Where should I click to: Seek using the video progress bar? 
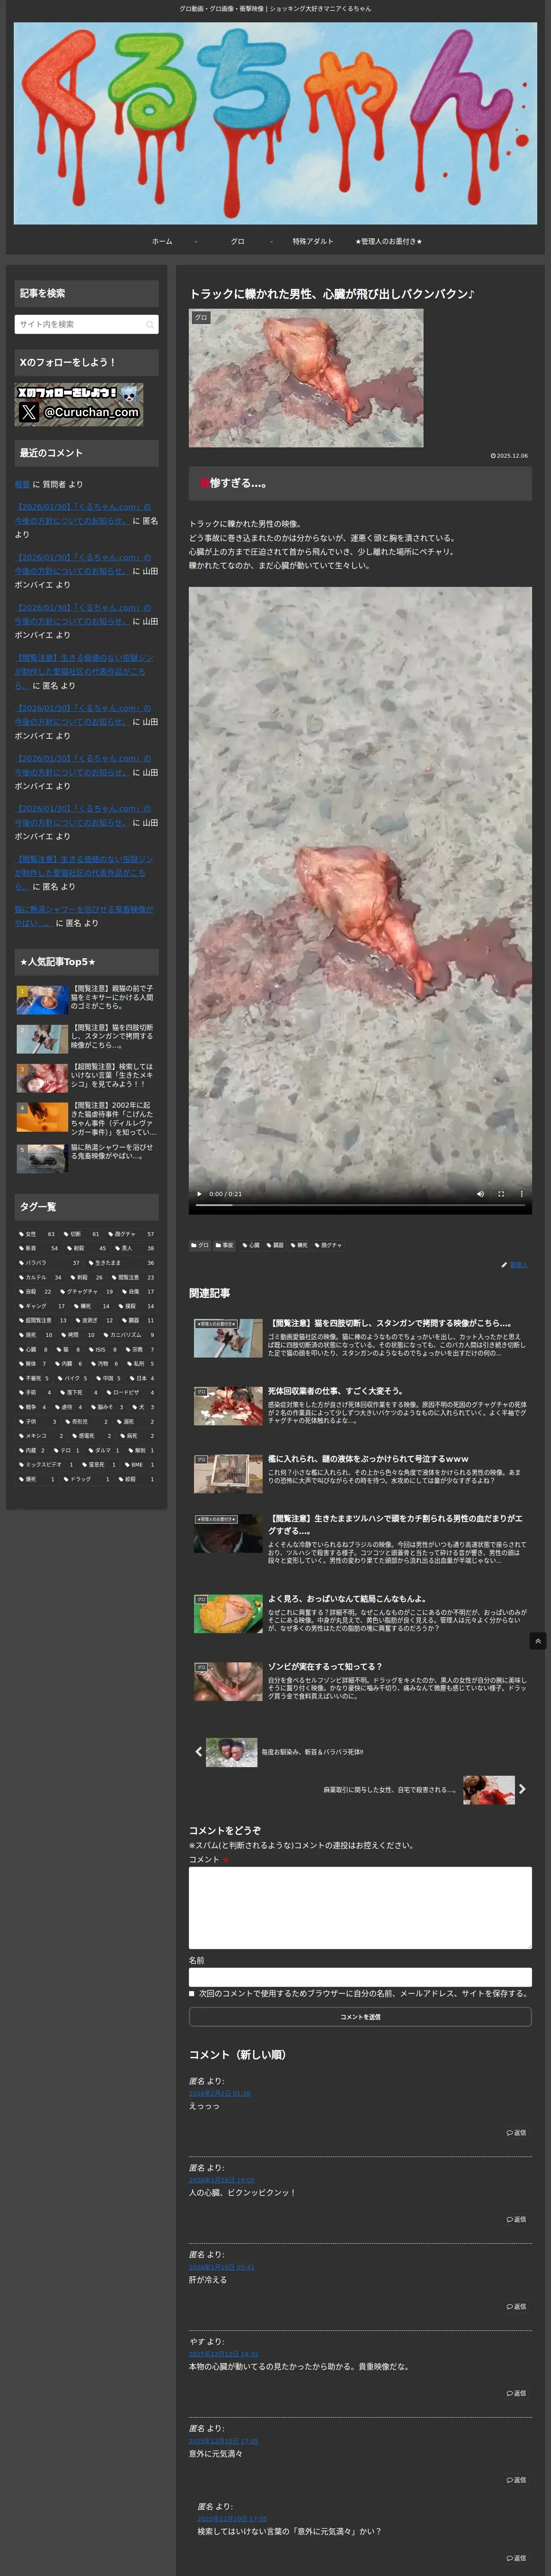[360, 1206]
